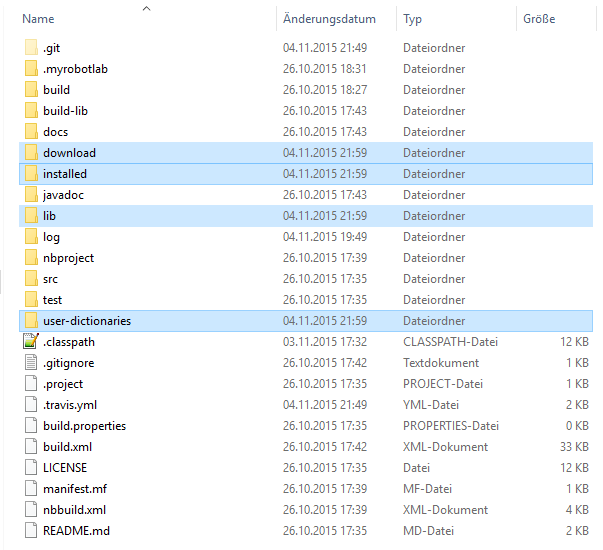The height and width of the screenshot is (550, 603).
Task: Click the .project file icon
Action: point(31,383)
